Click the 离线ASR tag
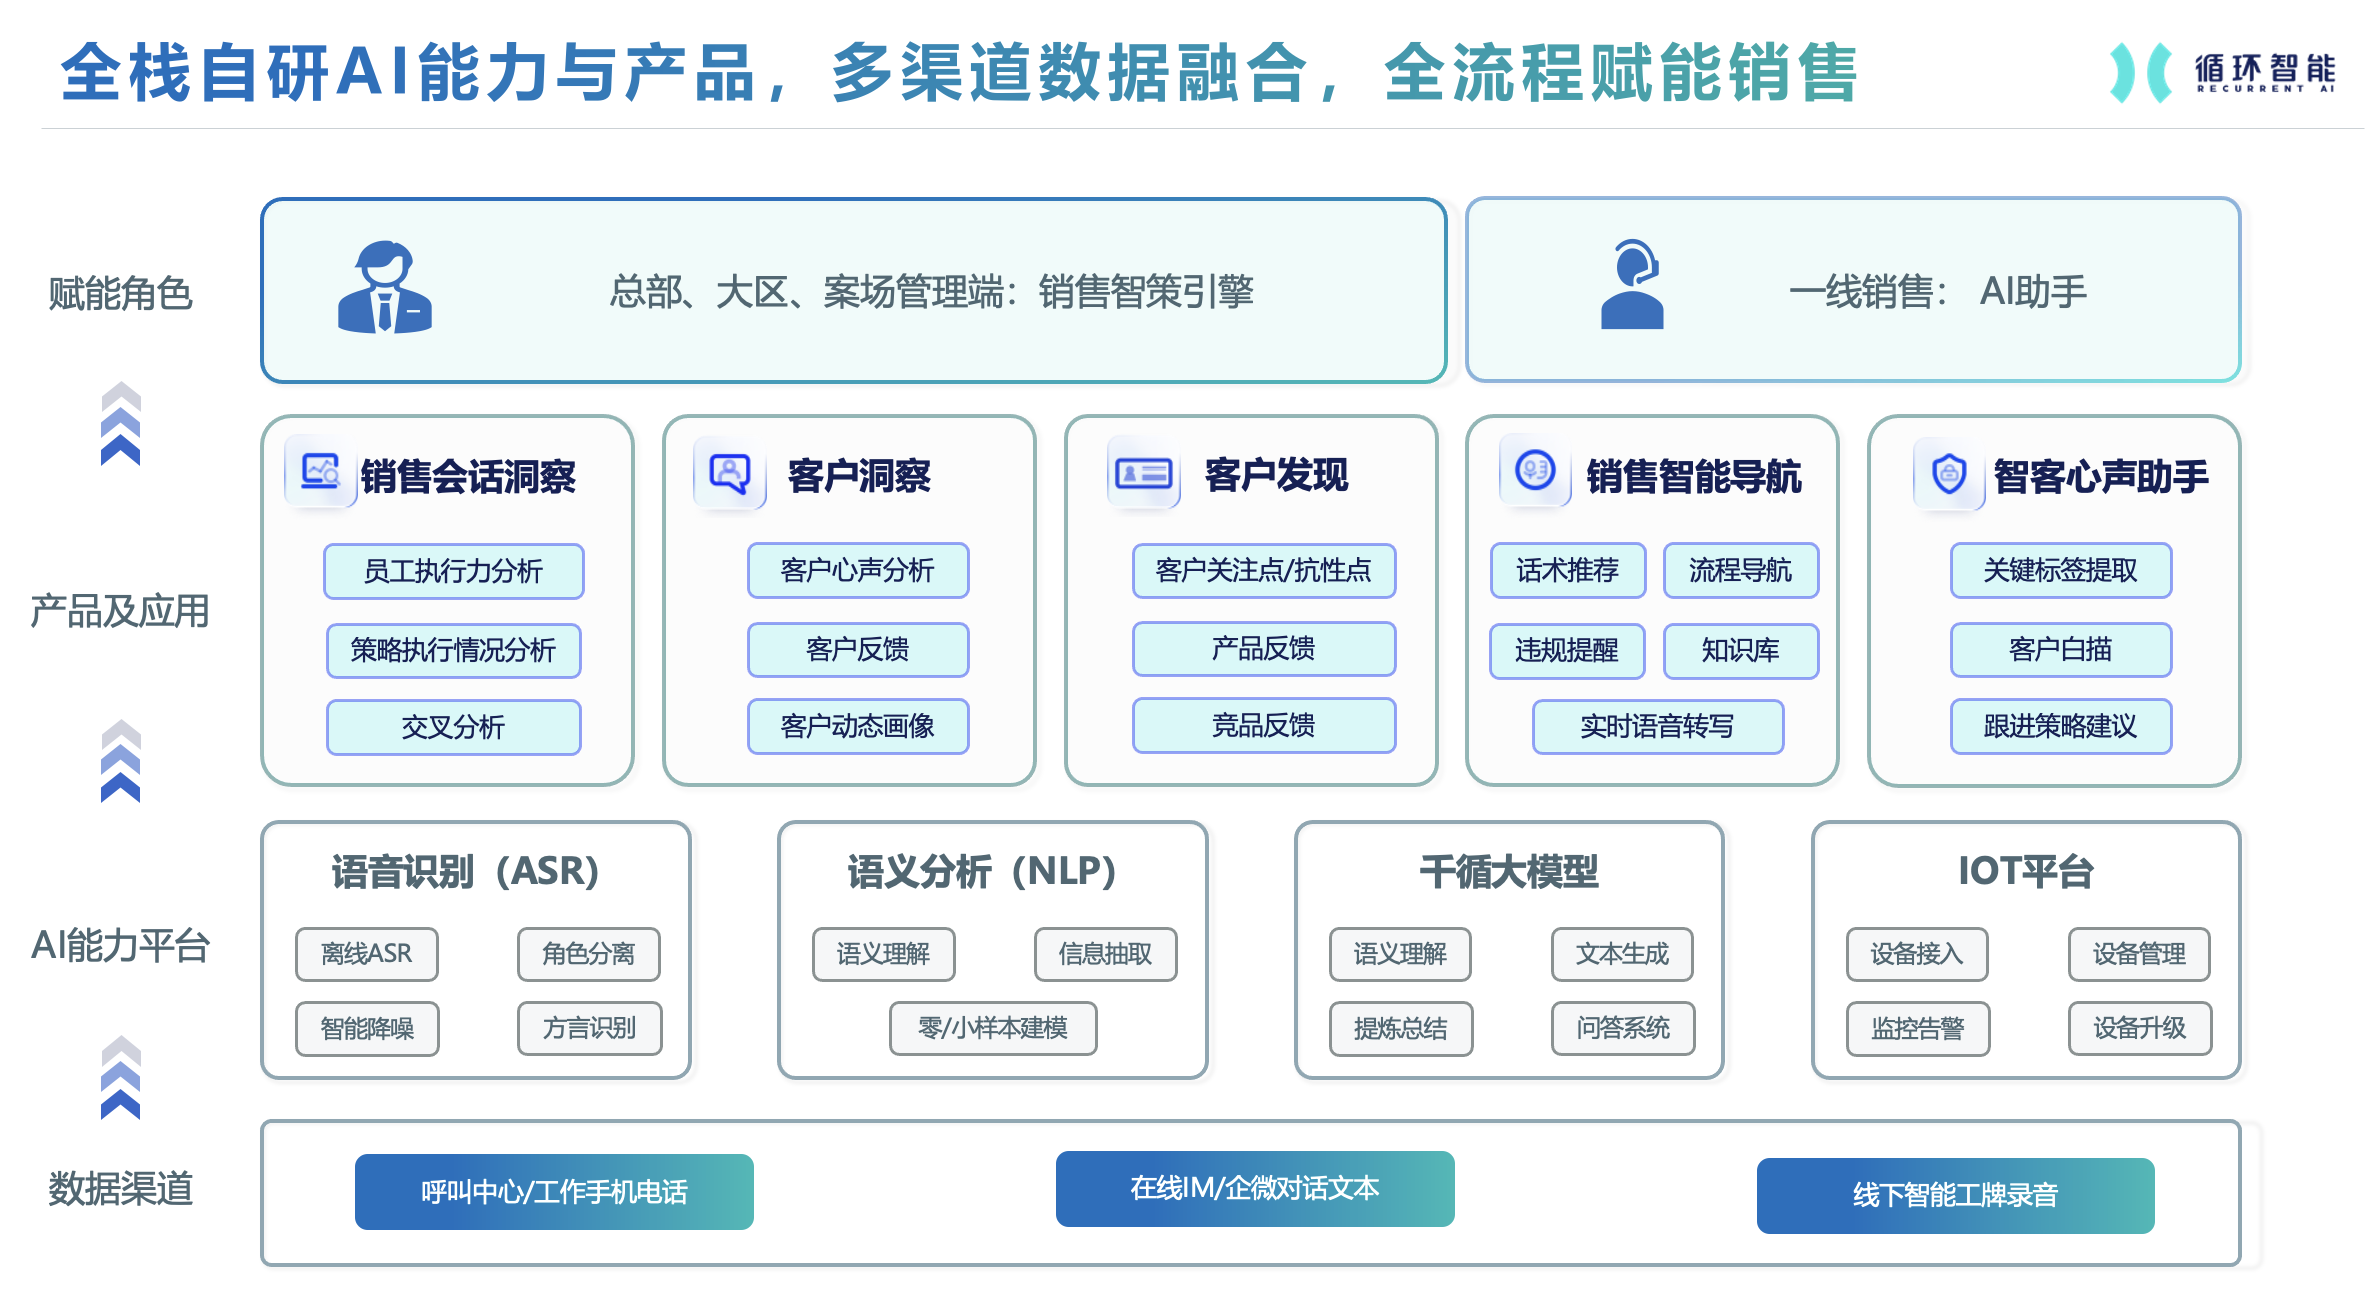 (367, 954)
